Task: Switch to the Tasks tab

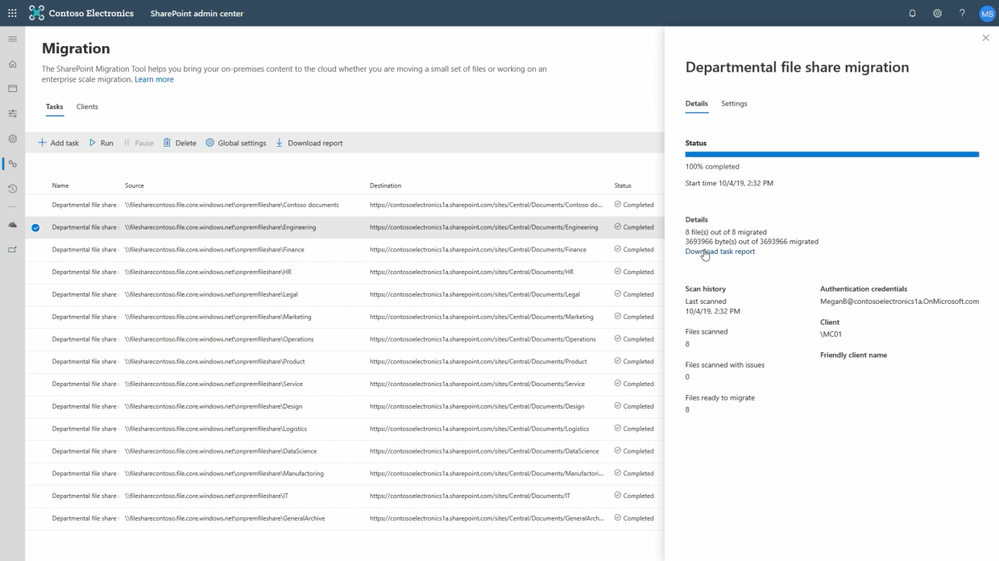Action: coord(54,106)
